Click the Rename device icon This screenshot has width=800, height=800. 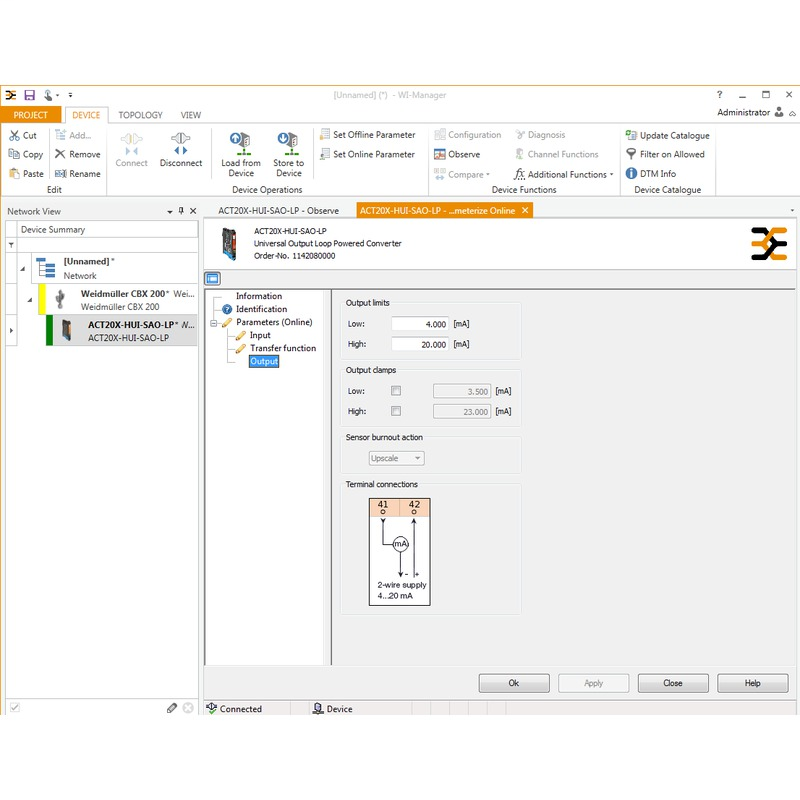(60, 173)
